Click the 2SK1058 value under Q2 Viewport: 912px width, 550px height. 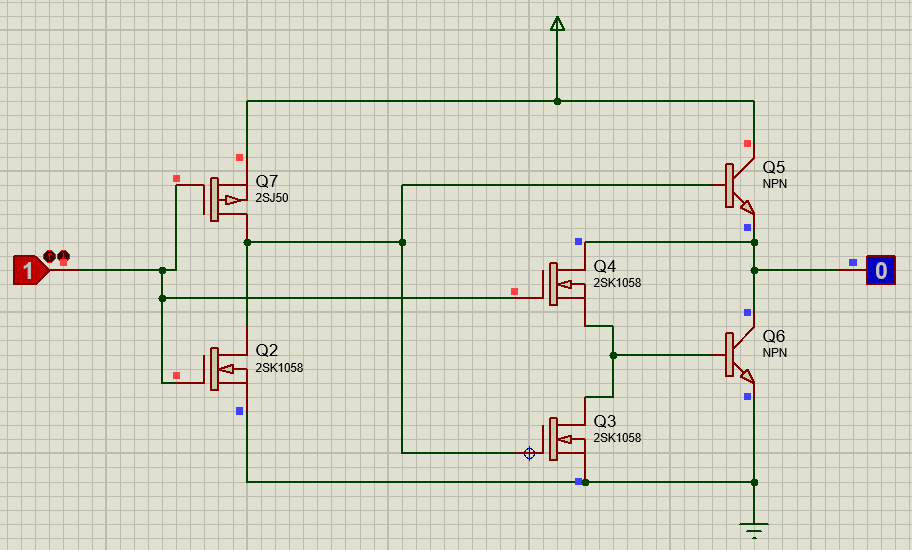tap(279, 367)
